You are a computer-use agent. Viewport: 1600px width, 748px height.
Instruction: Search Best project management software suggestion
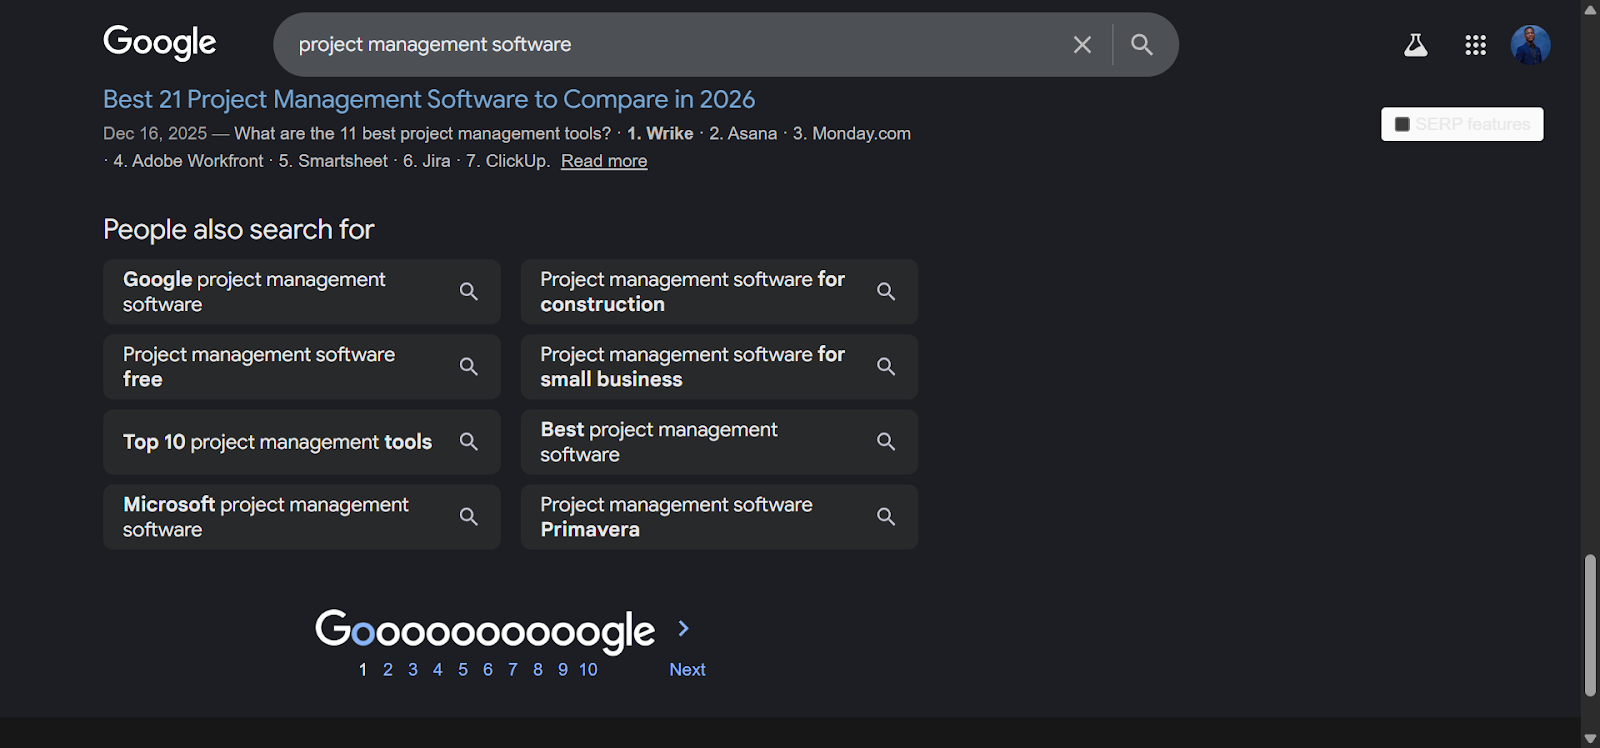pyautogui.click(x=719, y=441)
